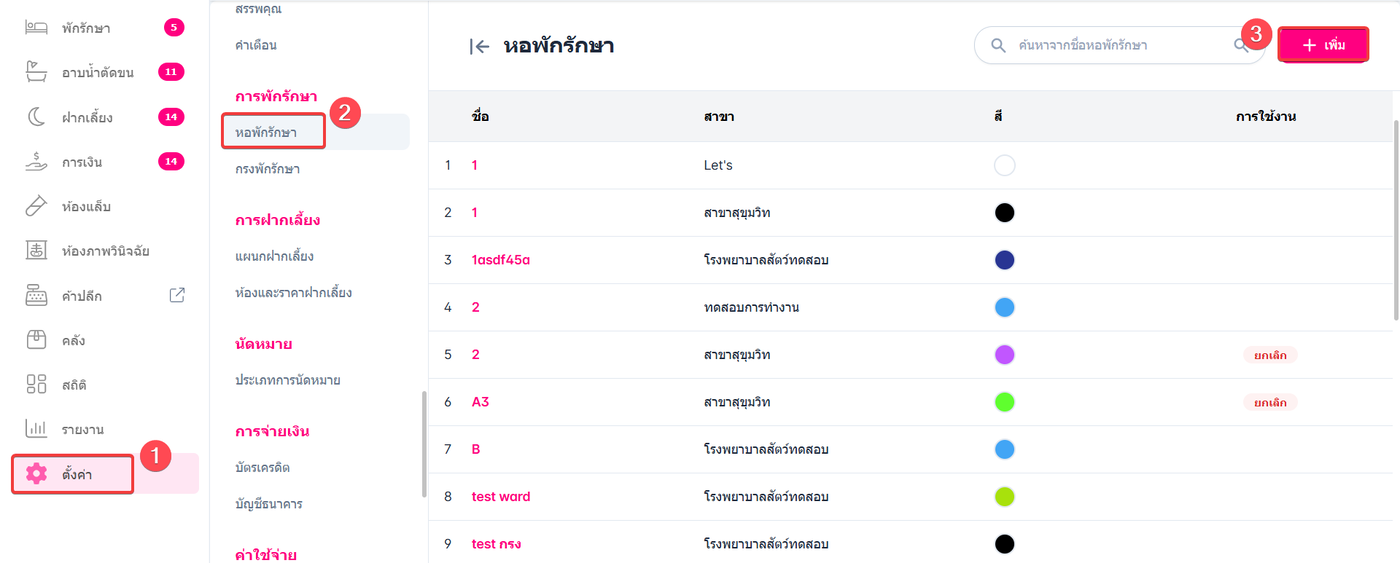The height and width of the screenshot is (563, 1400).
Task: Open the ห้องแล็บ test tube icon
Action: click(36, 207)
